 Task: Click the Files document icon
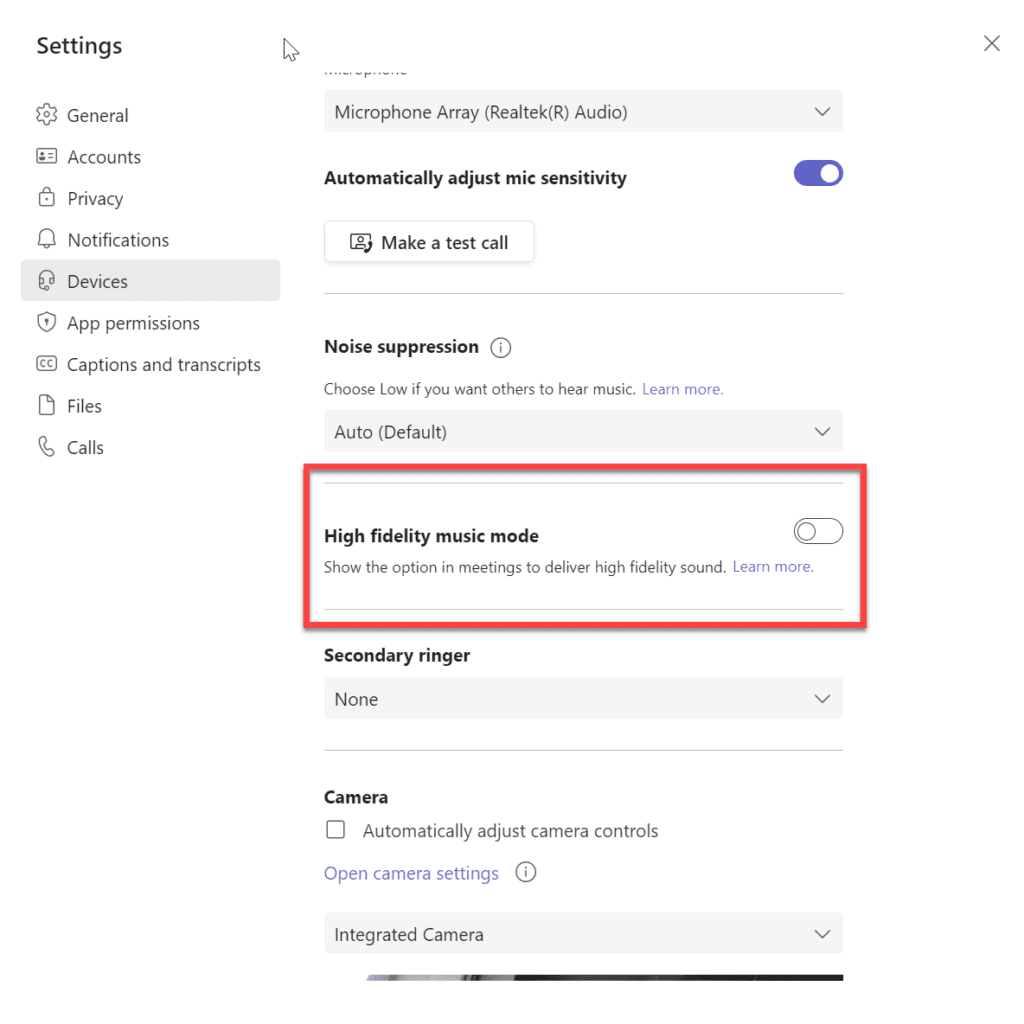point(46,405)
